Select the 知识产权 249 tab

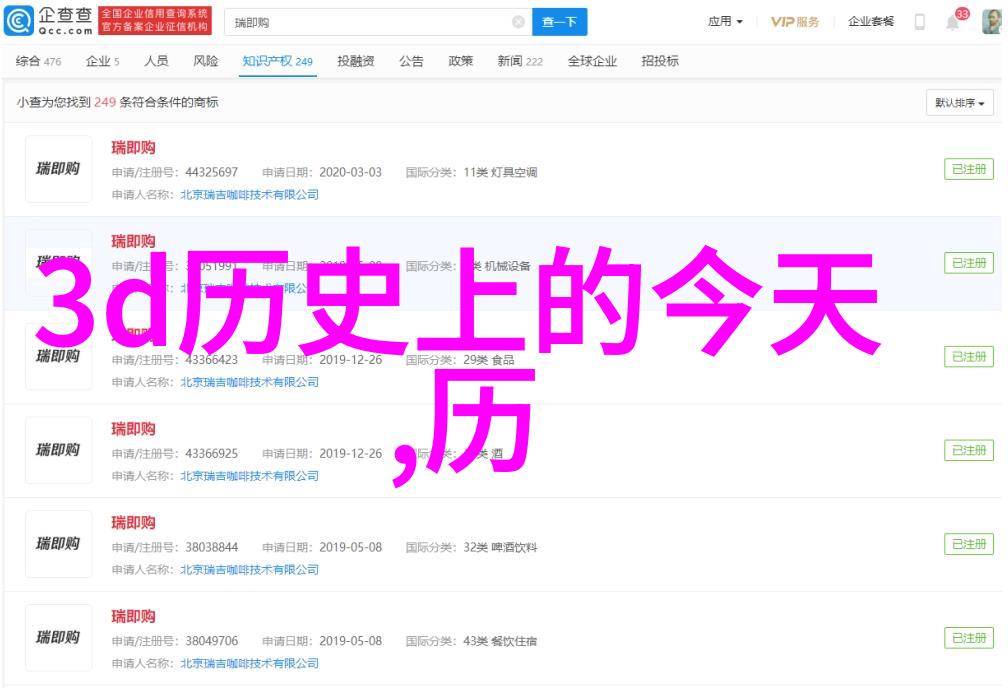278,61
